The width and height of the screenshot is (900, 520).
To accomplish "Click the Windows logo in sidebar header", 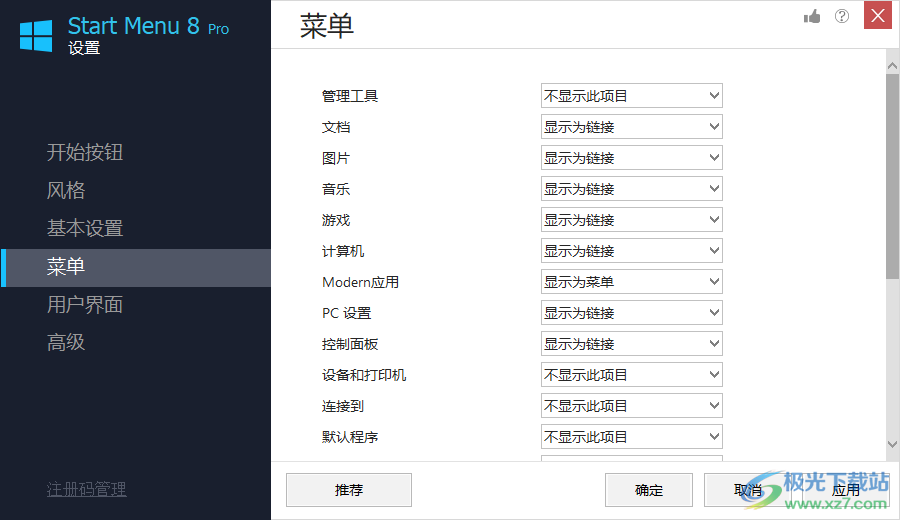I will pos(36,36).
